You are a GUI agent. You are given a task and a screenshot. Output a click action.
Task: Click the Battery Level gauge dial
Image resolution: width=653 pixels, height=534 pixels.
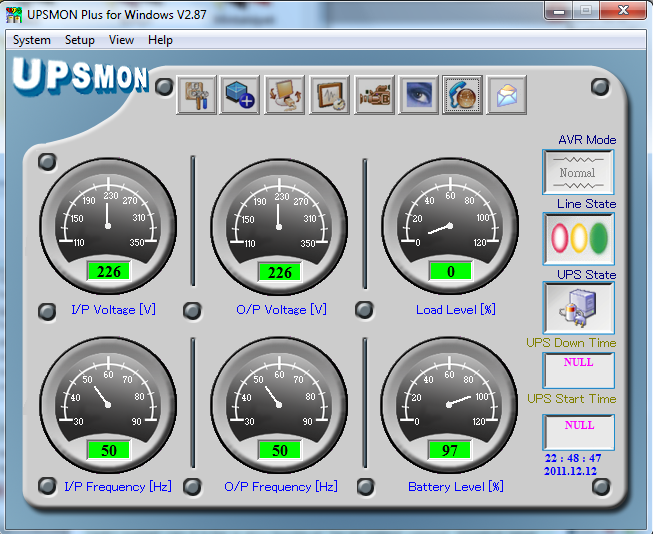click(x=449, y=405)
